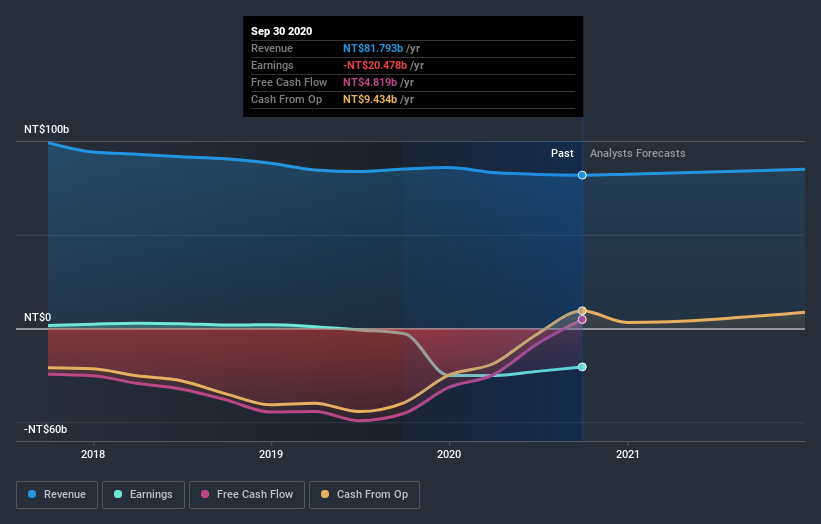The image size is (821, 524).
Task: Click the 2019 x-axis label
Action: (271, 454)
